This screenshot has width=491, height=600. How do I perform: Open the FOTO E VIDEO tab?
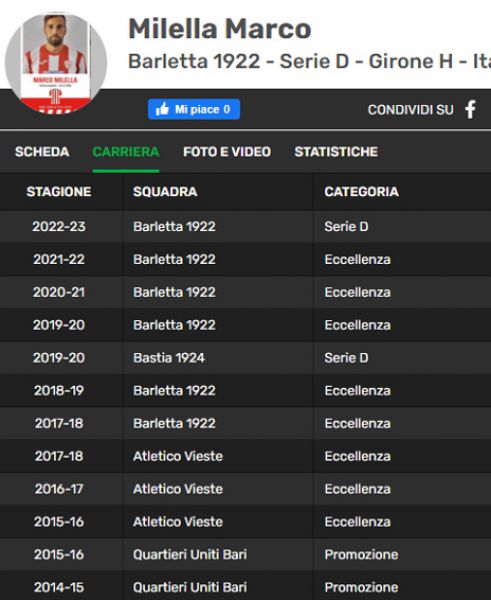pos(227,152)
